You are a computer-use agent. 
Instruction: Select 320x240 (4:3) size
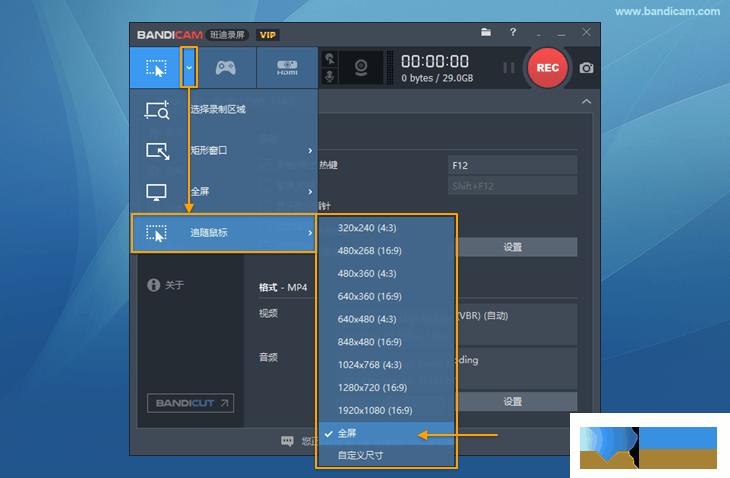(386, 228)
